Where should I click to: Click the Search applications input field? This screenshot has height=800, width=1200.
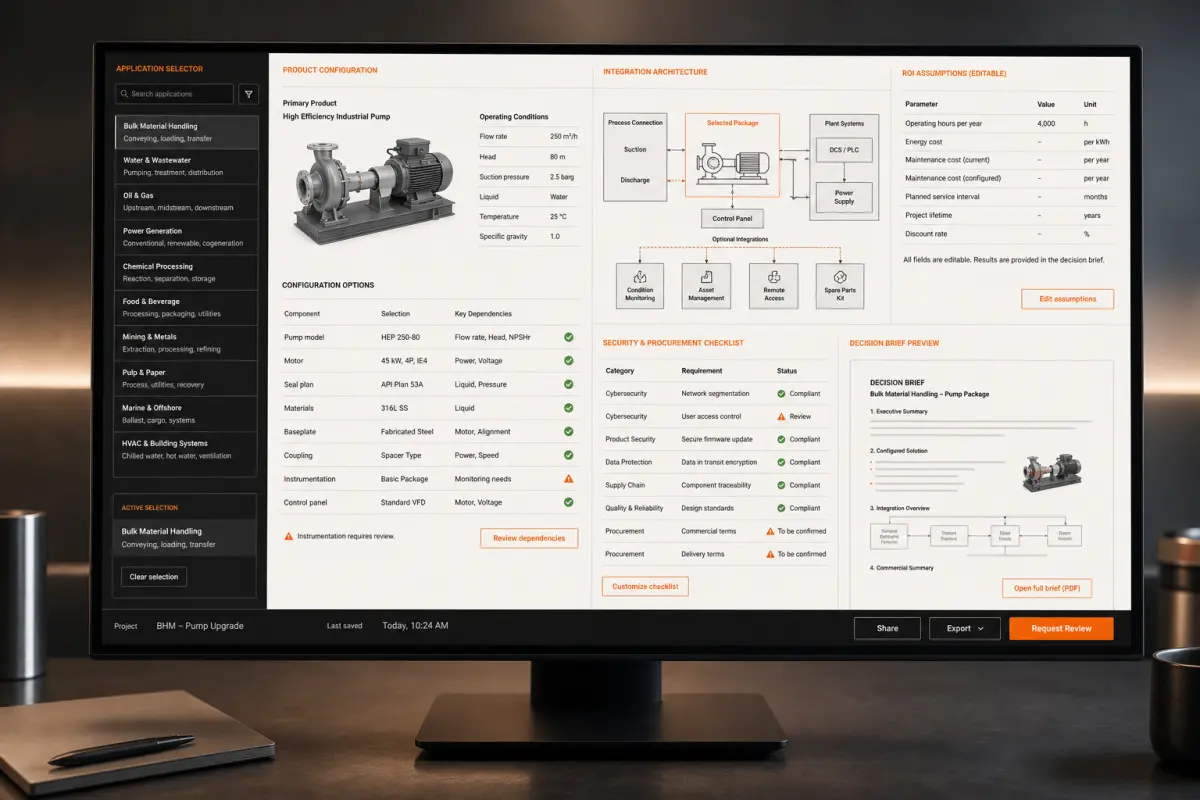click(x=175, y=94)
